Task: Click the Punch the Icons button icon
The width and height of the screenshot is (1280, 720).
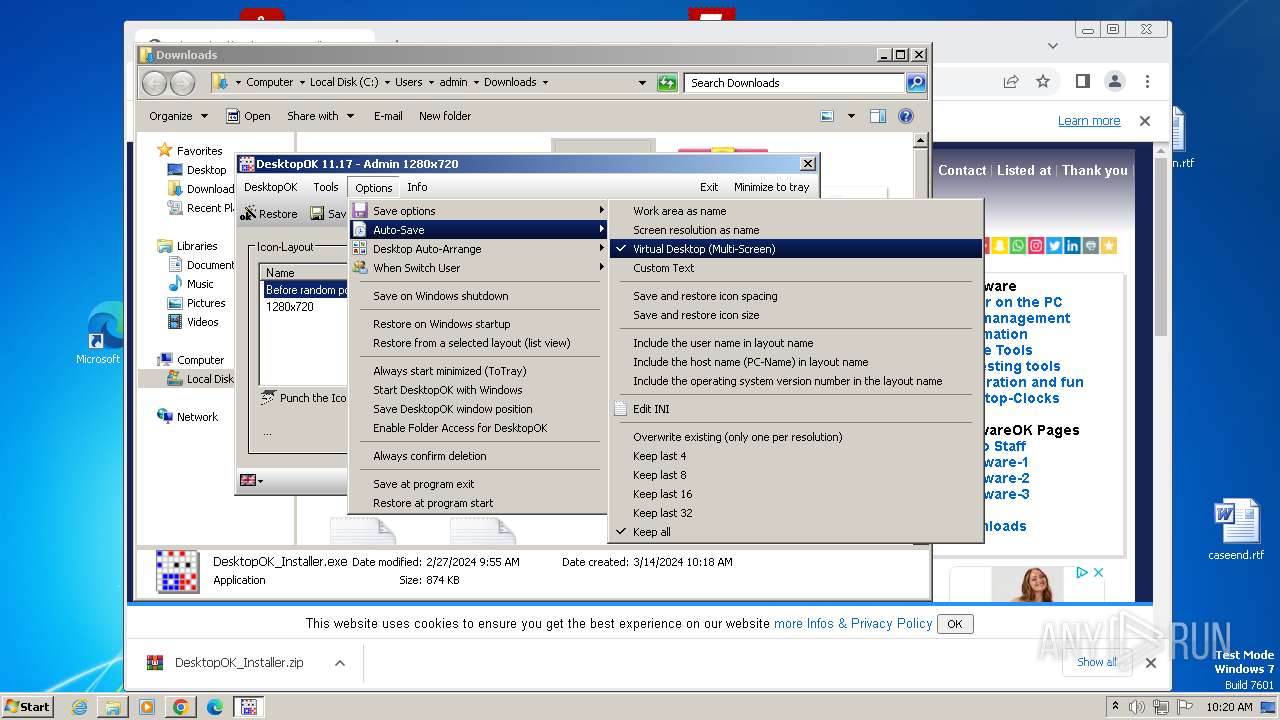Action: tap(268, 398)
